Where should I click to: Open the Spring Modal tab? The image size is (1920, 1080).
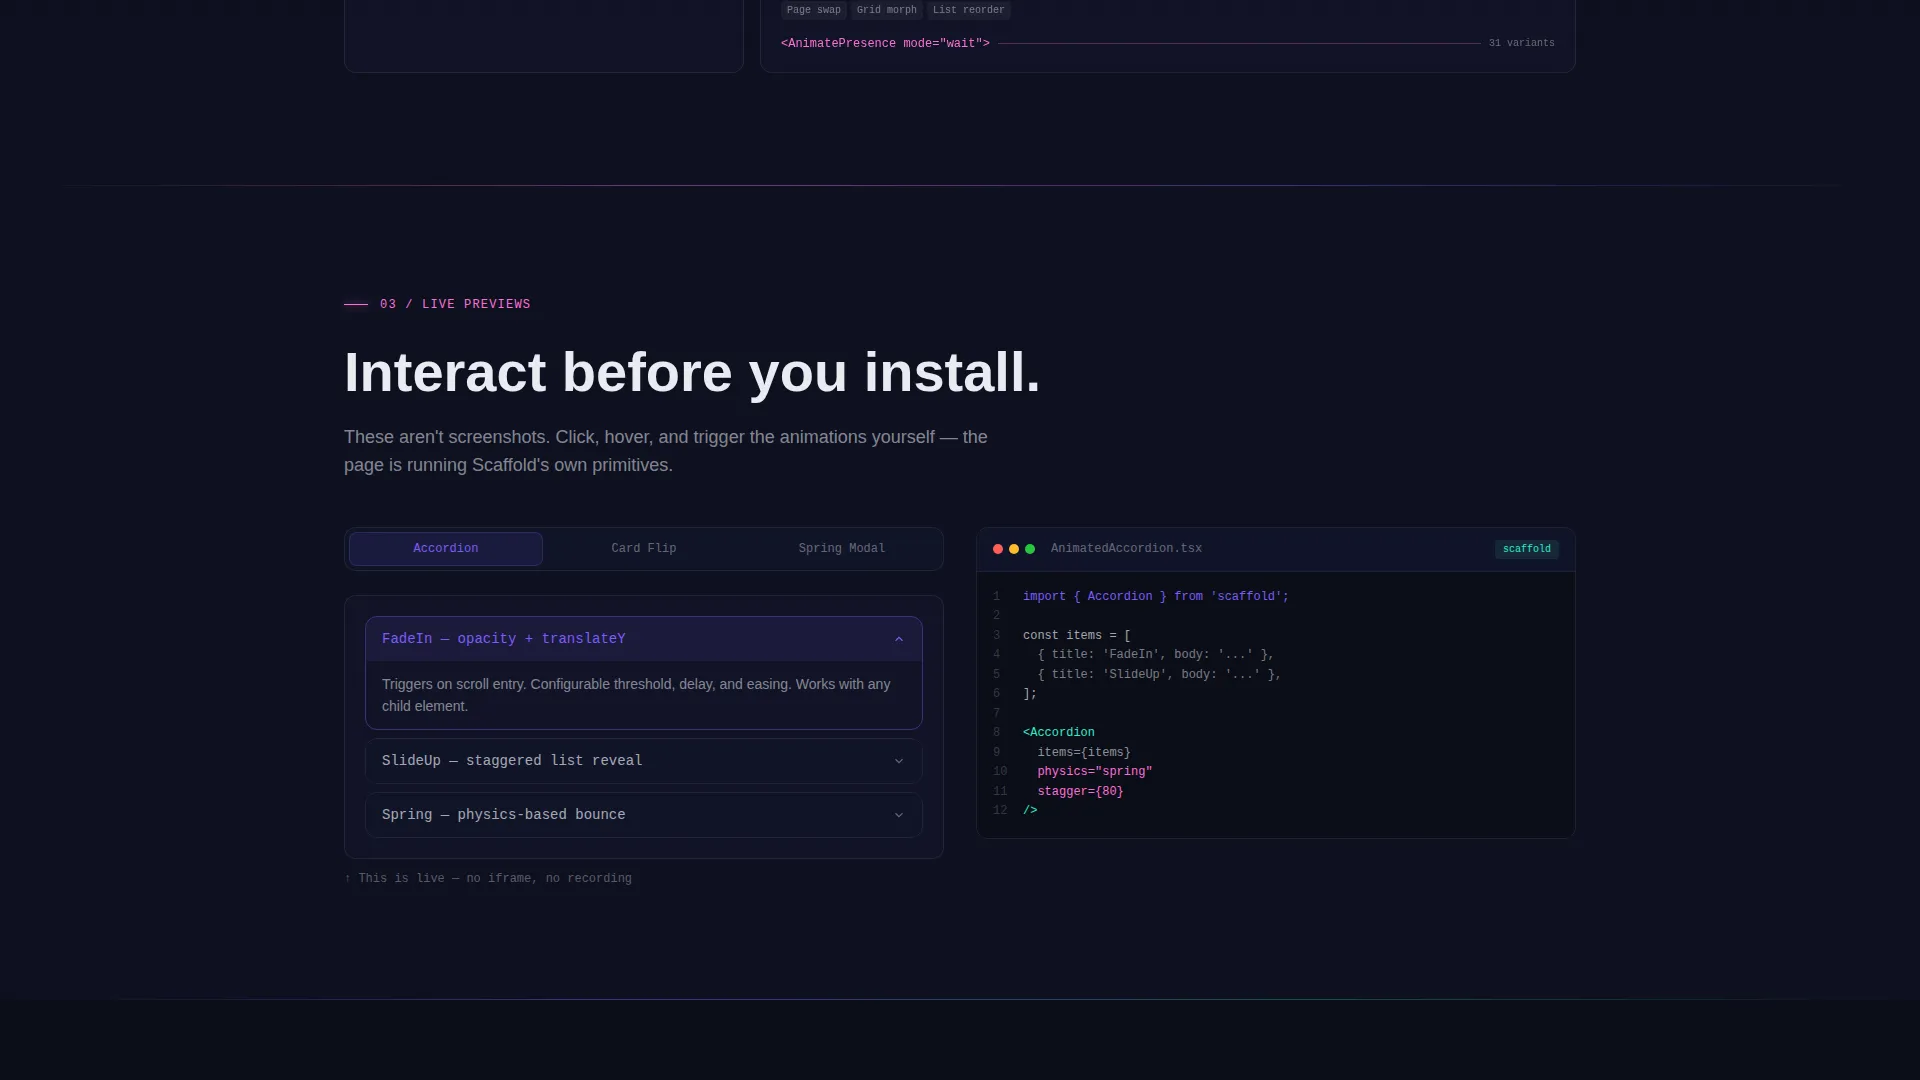tap(842, 549)
